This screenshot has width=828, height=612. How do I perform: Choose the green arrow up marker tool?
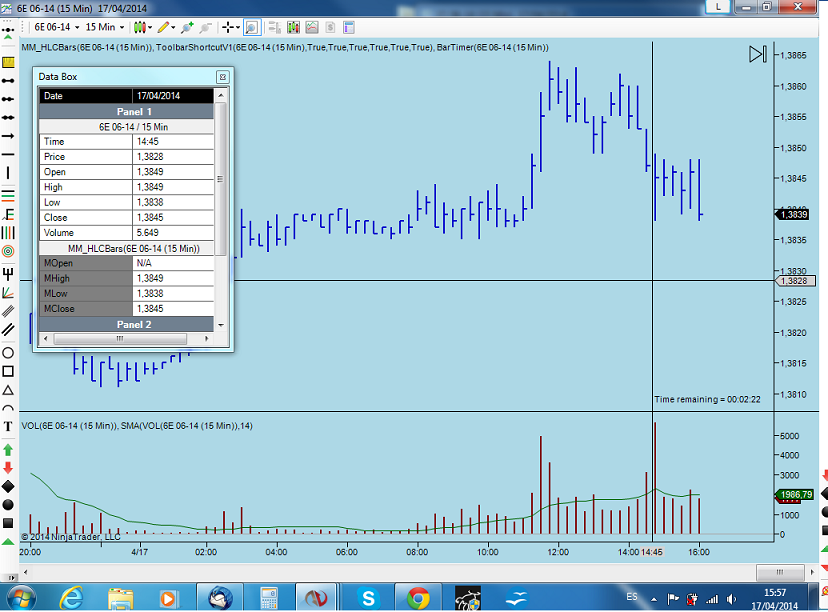[8, 450]
